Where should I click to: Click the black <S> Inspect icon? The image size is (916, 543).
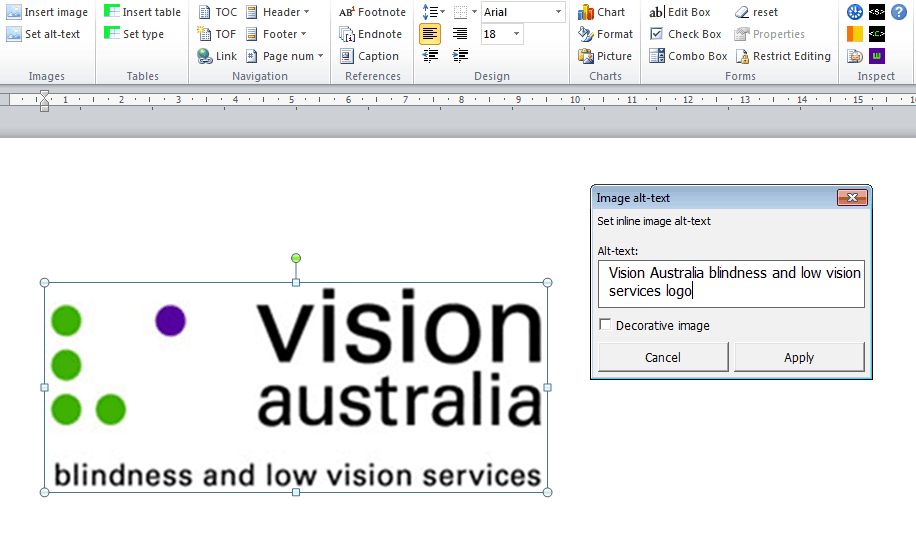click(877, 12)
